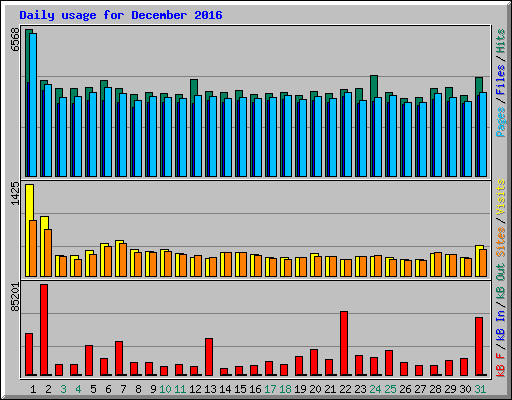
Task: Click day 21 on the x-axis
Action: coord(330,389)
